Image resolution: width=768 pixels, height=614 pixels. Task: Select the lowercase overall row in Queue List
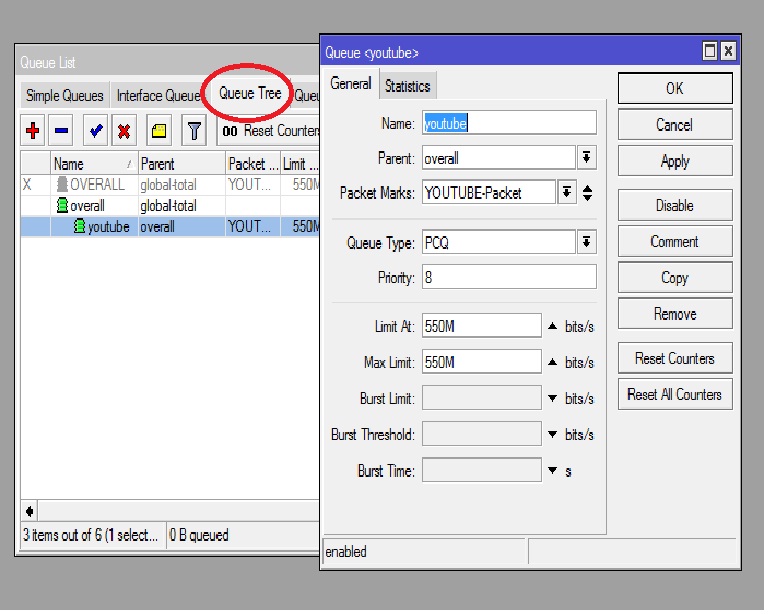pos(170,206)
